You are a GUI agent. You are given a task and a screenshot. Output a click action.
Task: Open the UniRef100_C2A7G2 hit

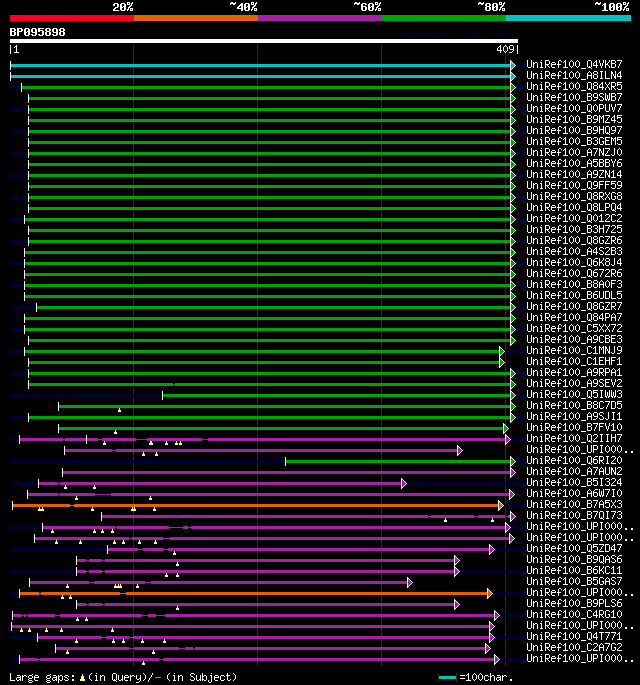tap(574, 647)
